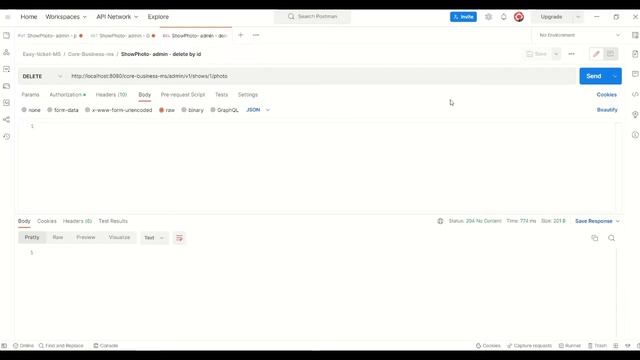Open the Explore page

point(158,17)
